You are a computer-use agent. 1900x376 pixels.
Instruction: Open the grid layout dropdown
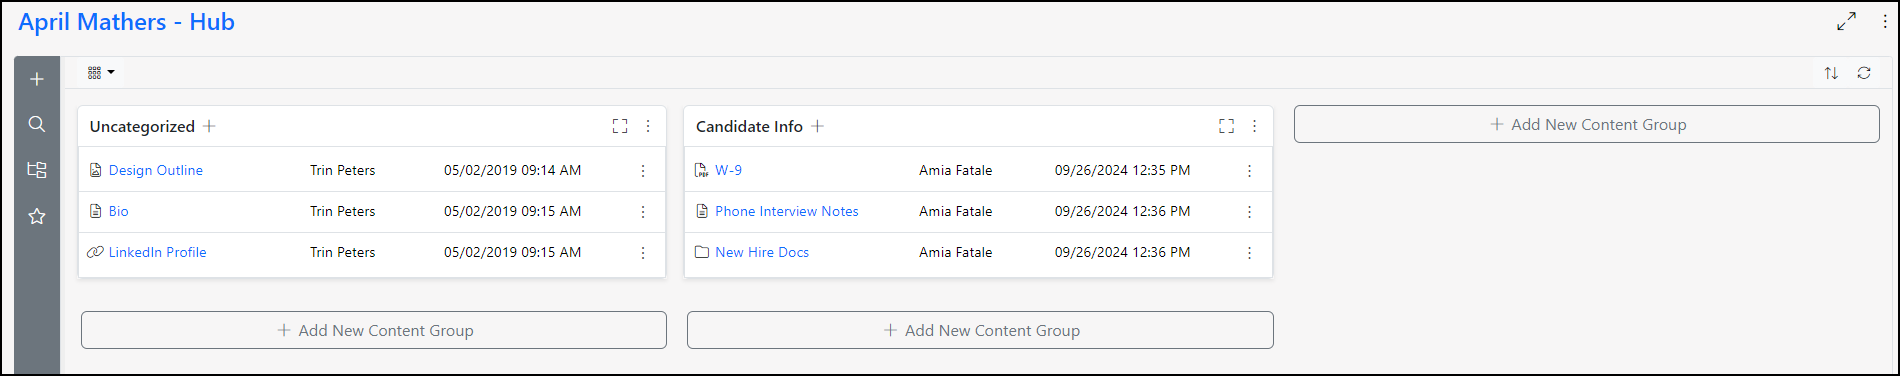[x=101, y=72]
